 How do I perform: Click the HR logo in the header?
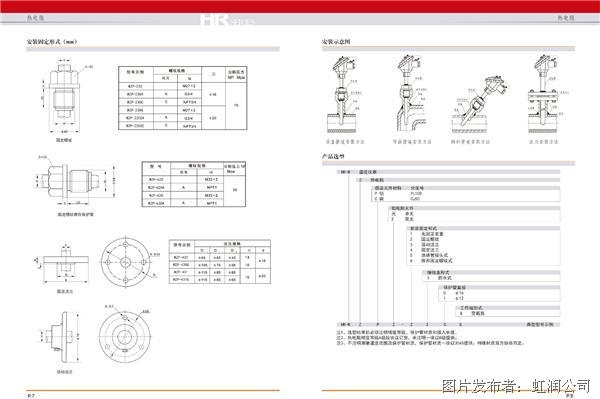point(215,20)
